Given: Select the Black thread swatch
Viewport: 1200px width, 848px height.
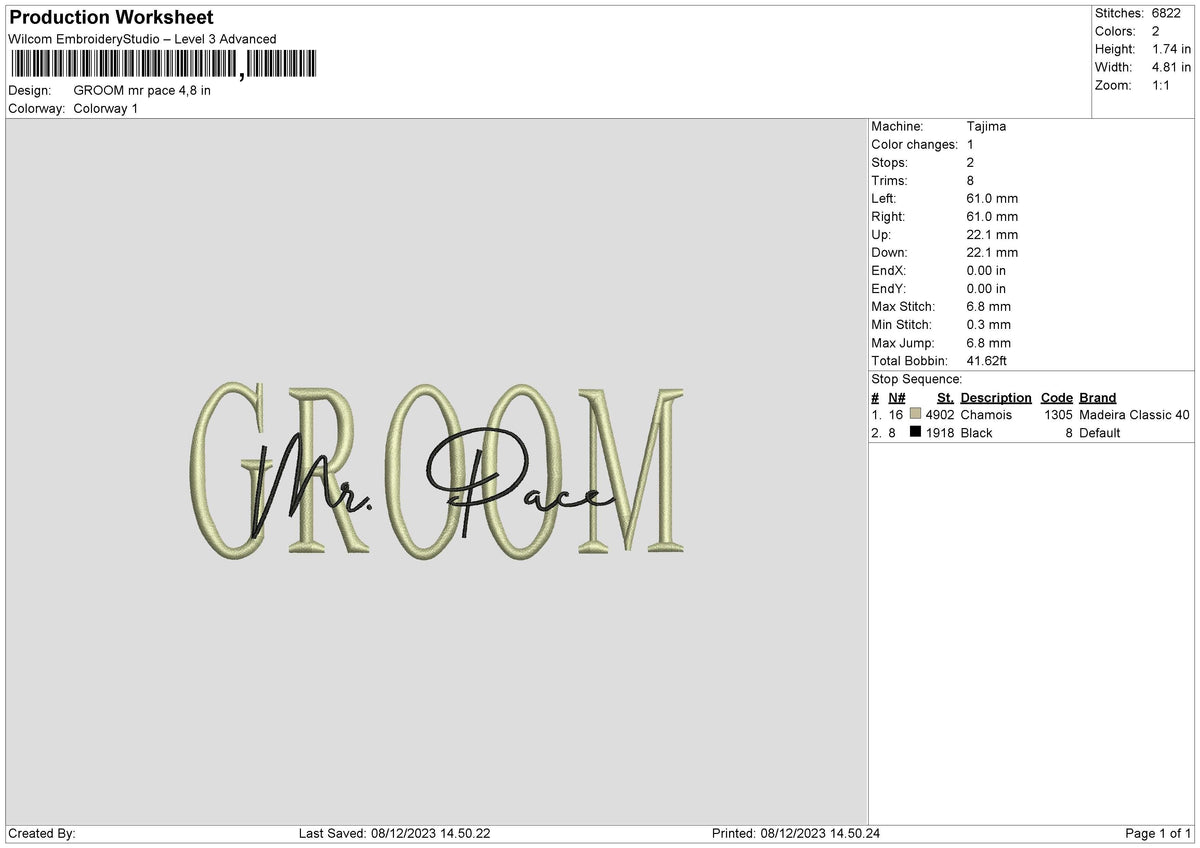Looking at the screenshot, I should 915,433.
